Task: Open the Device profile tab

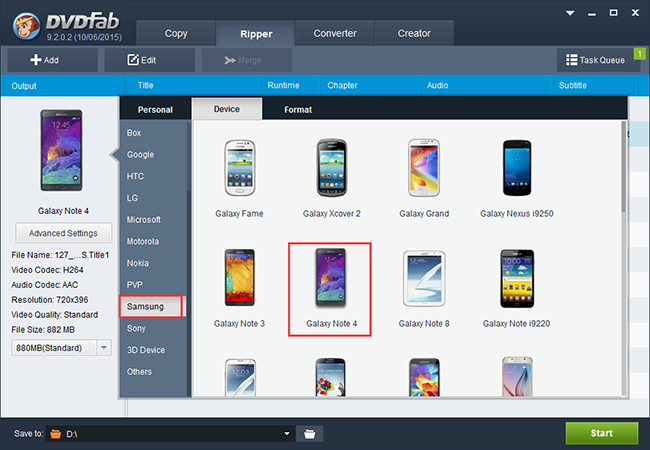Action: pos(227,109)
